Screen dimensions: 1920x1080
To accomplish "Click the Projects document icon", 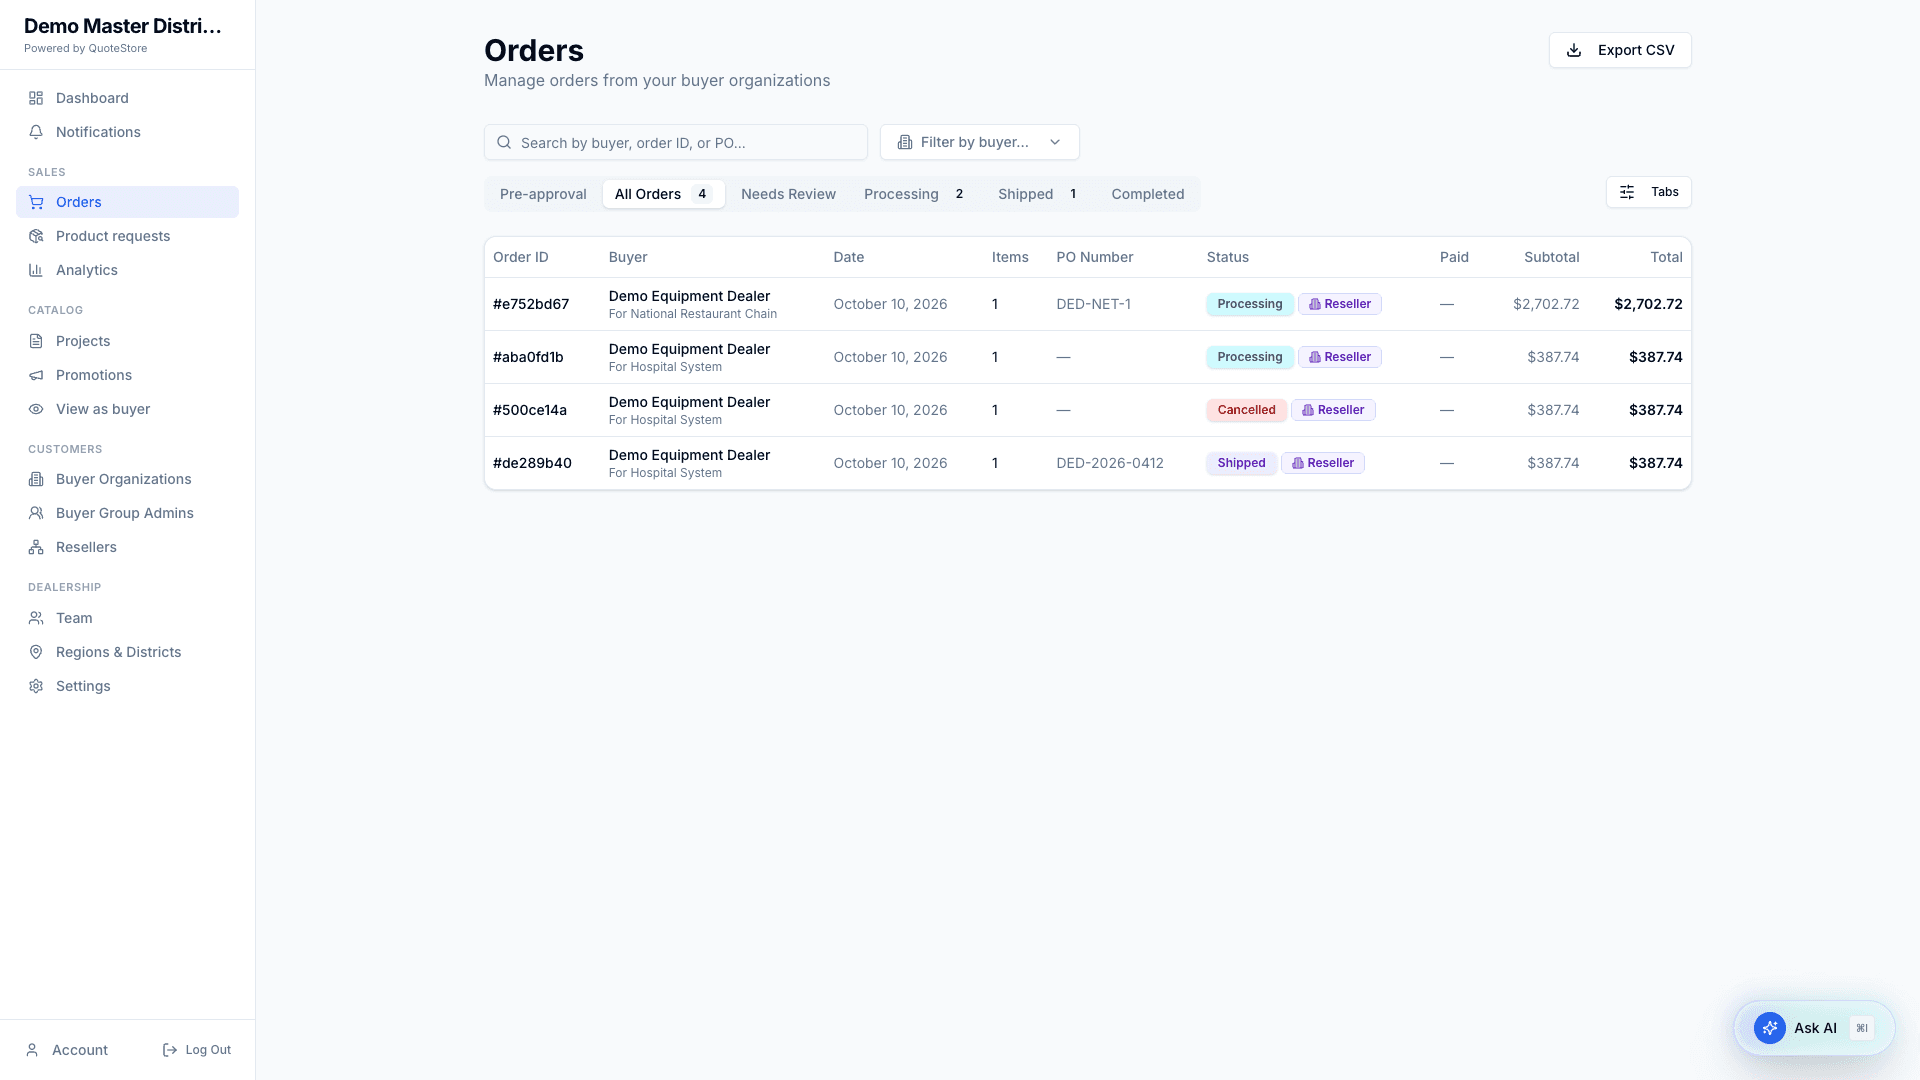I will pos(36,341).
